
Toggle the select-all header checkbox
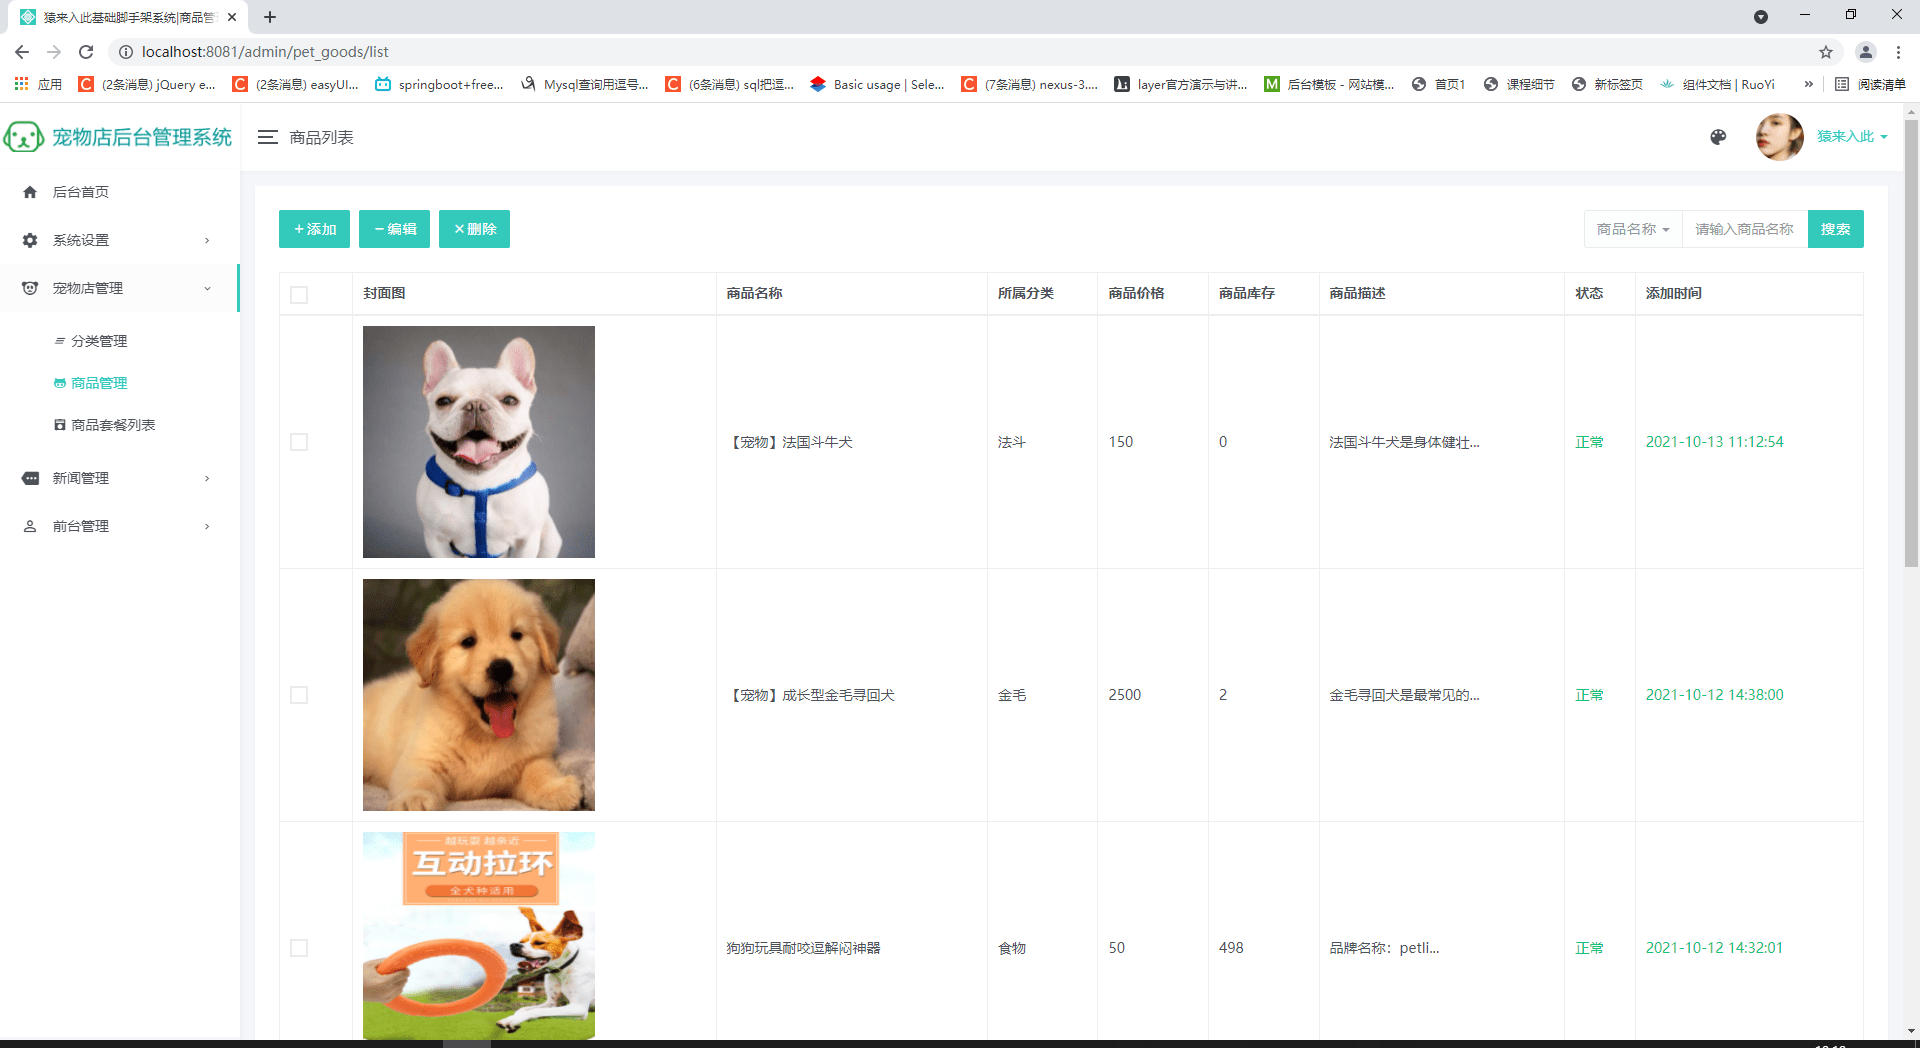(299, 294)
